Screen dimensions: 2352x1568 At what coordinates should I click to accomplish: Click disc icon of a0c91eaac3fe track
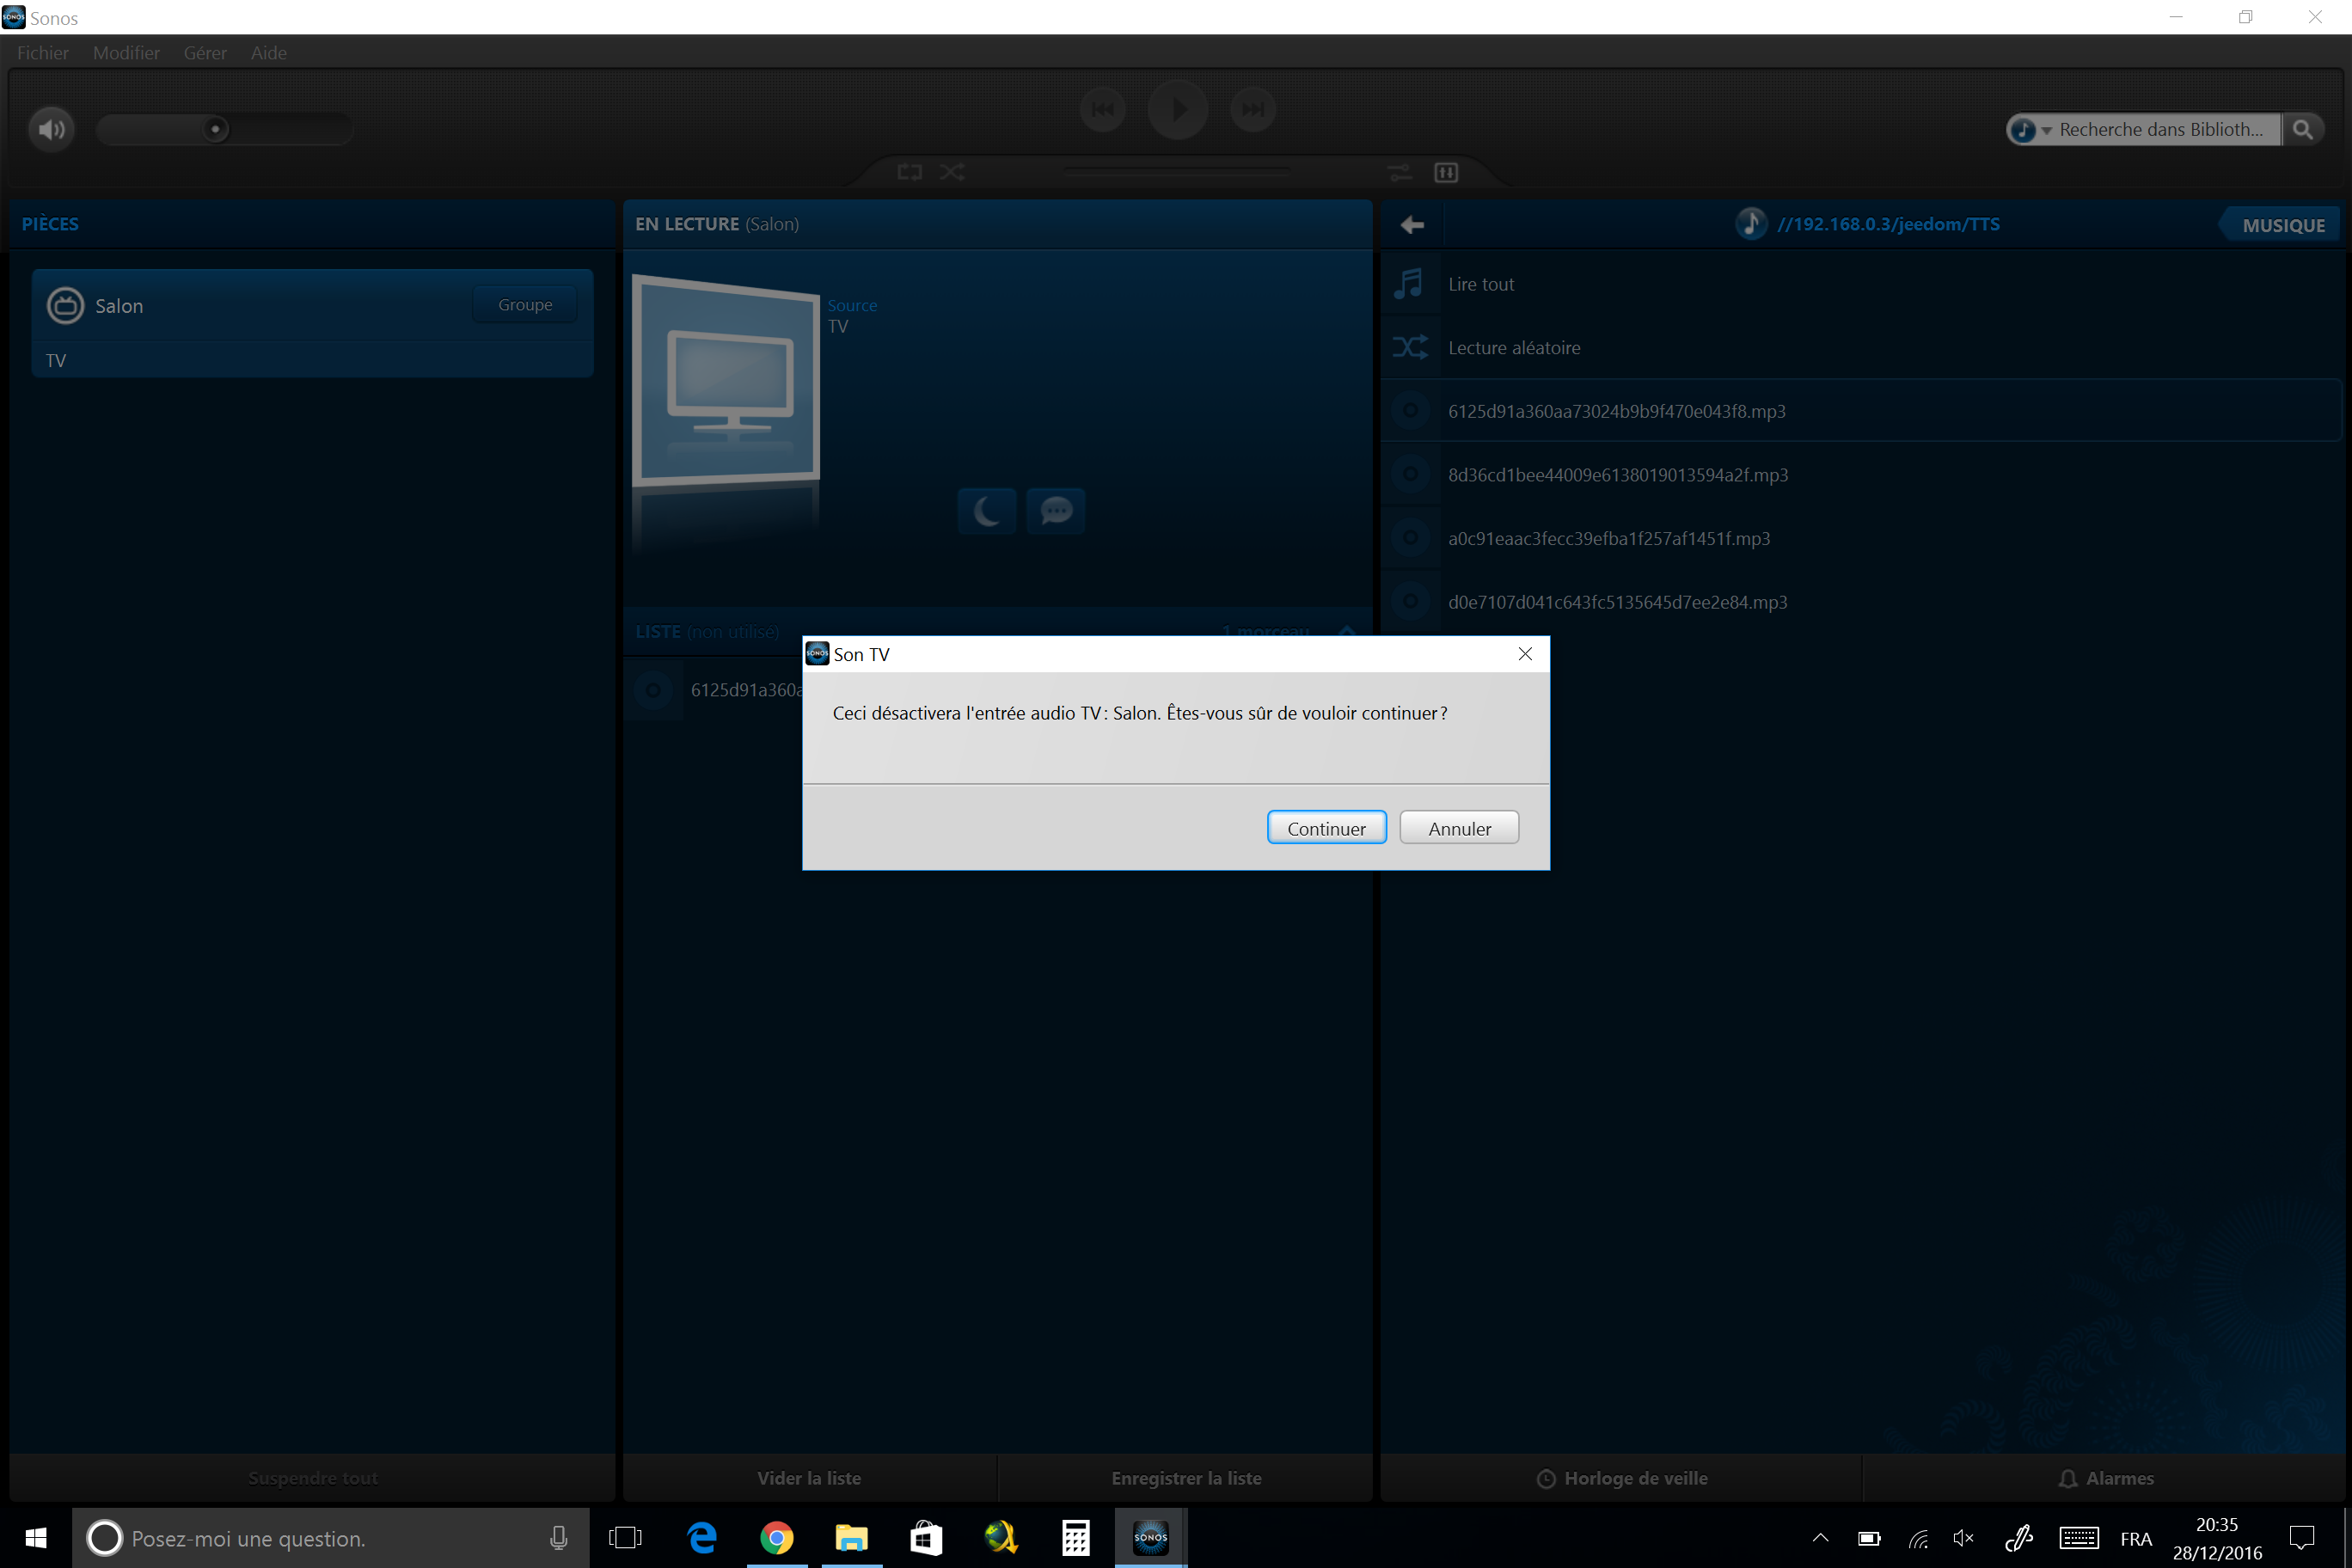click(1410, 538)
